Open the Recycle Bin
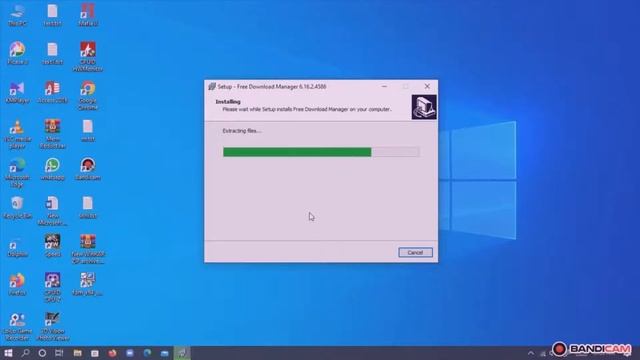 coord(17,208)
